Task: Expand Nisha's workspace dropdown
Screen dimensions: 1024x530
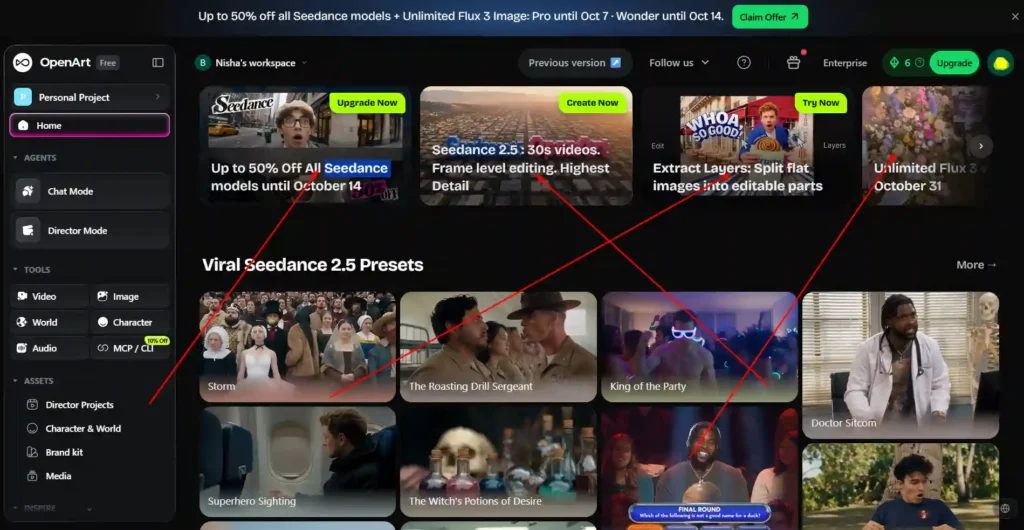Action: pos(251,63)
